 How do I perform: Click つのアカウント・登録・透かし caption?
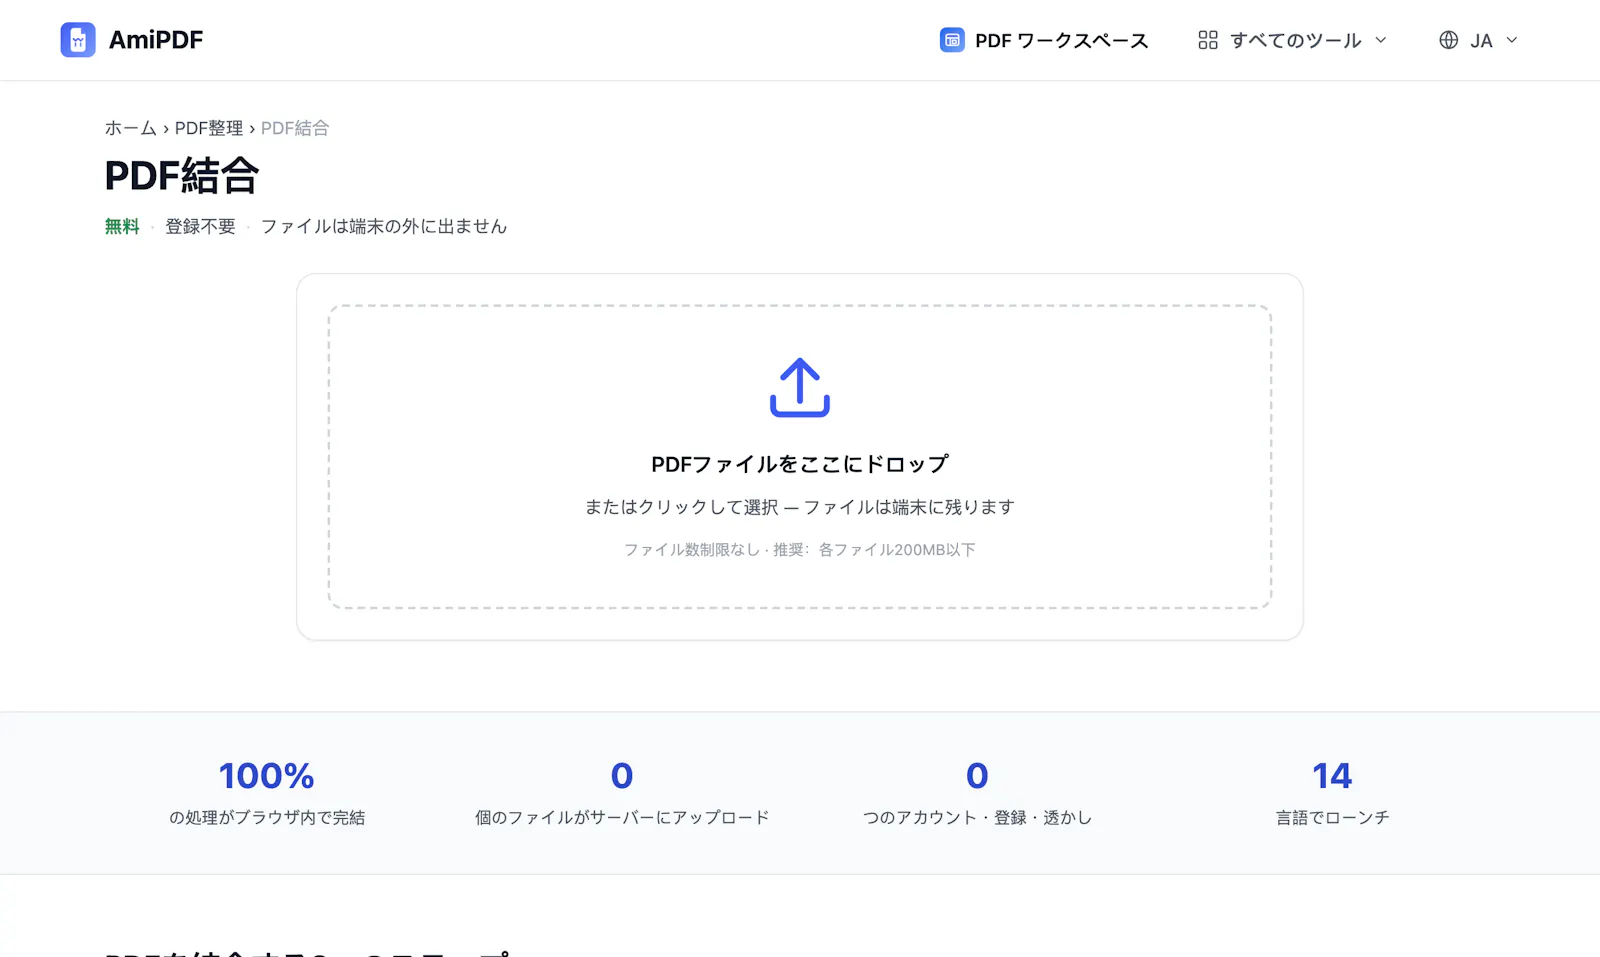(977, 818)
